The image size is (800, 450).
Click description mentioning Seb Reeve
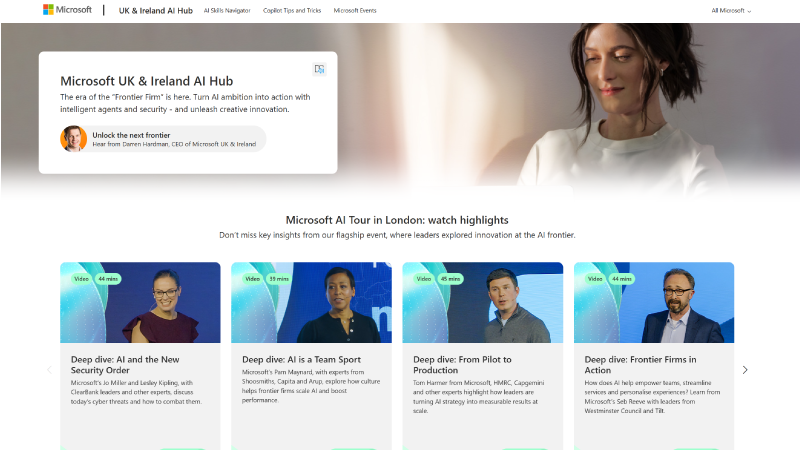(x=652, y=396)
